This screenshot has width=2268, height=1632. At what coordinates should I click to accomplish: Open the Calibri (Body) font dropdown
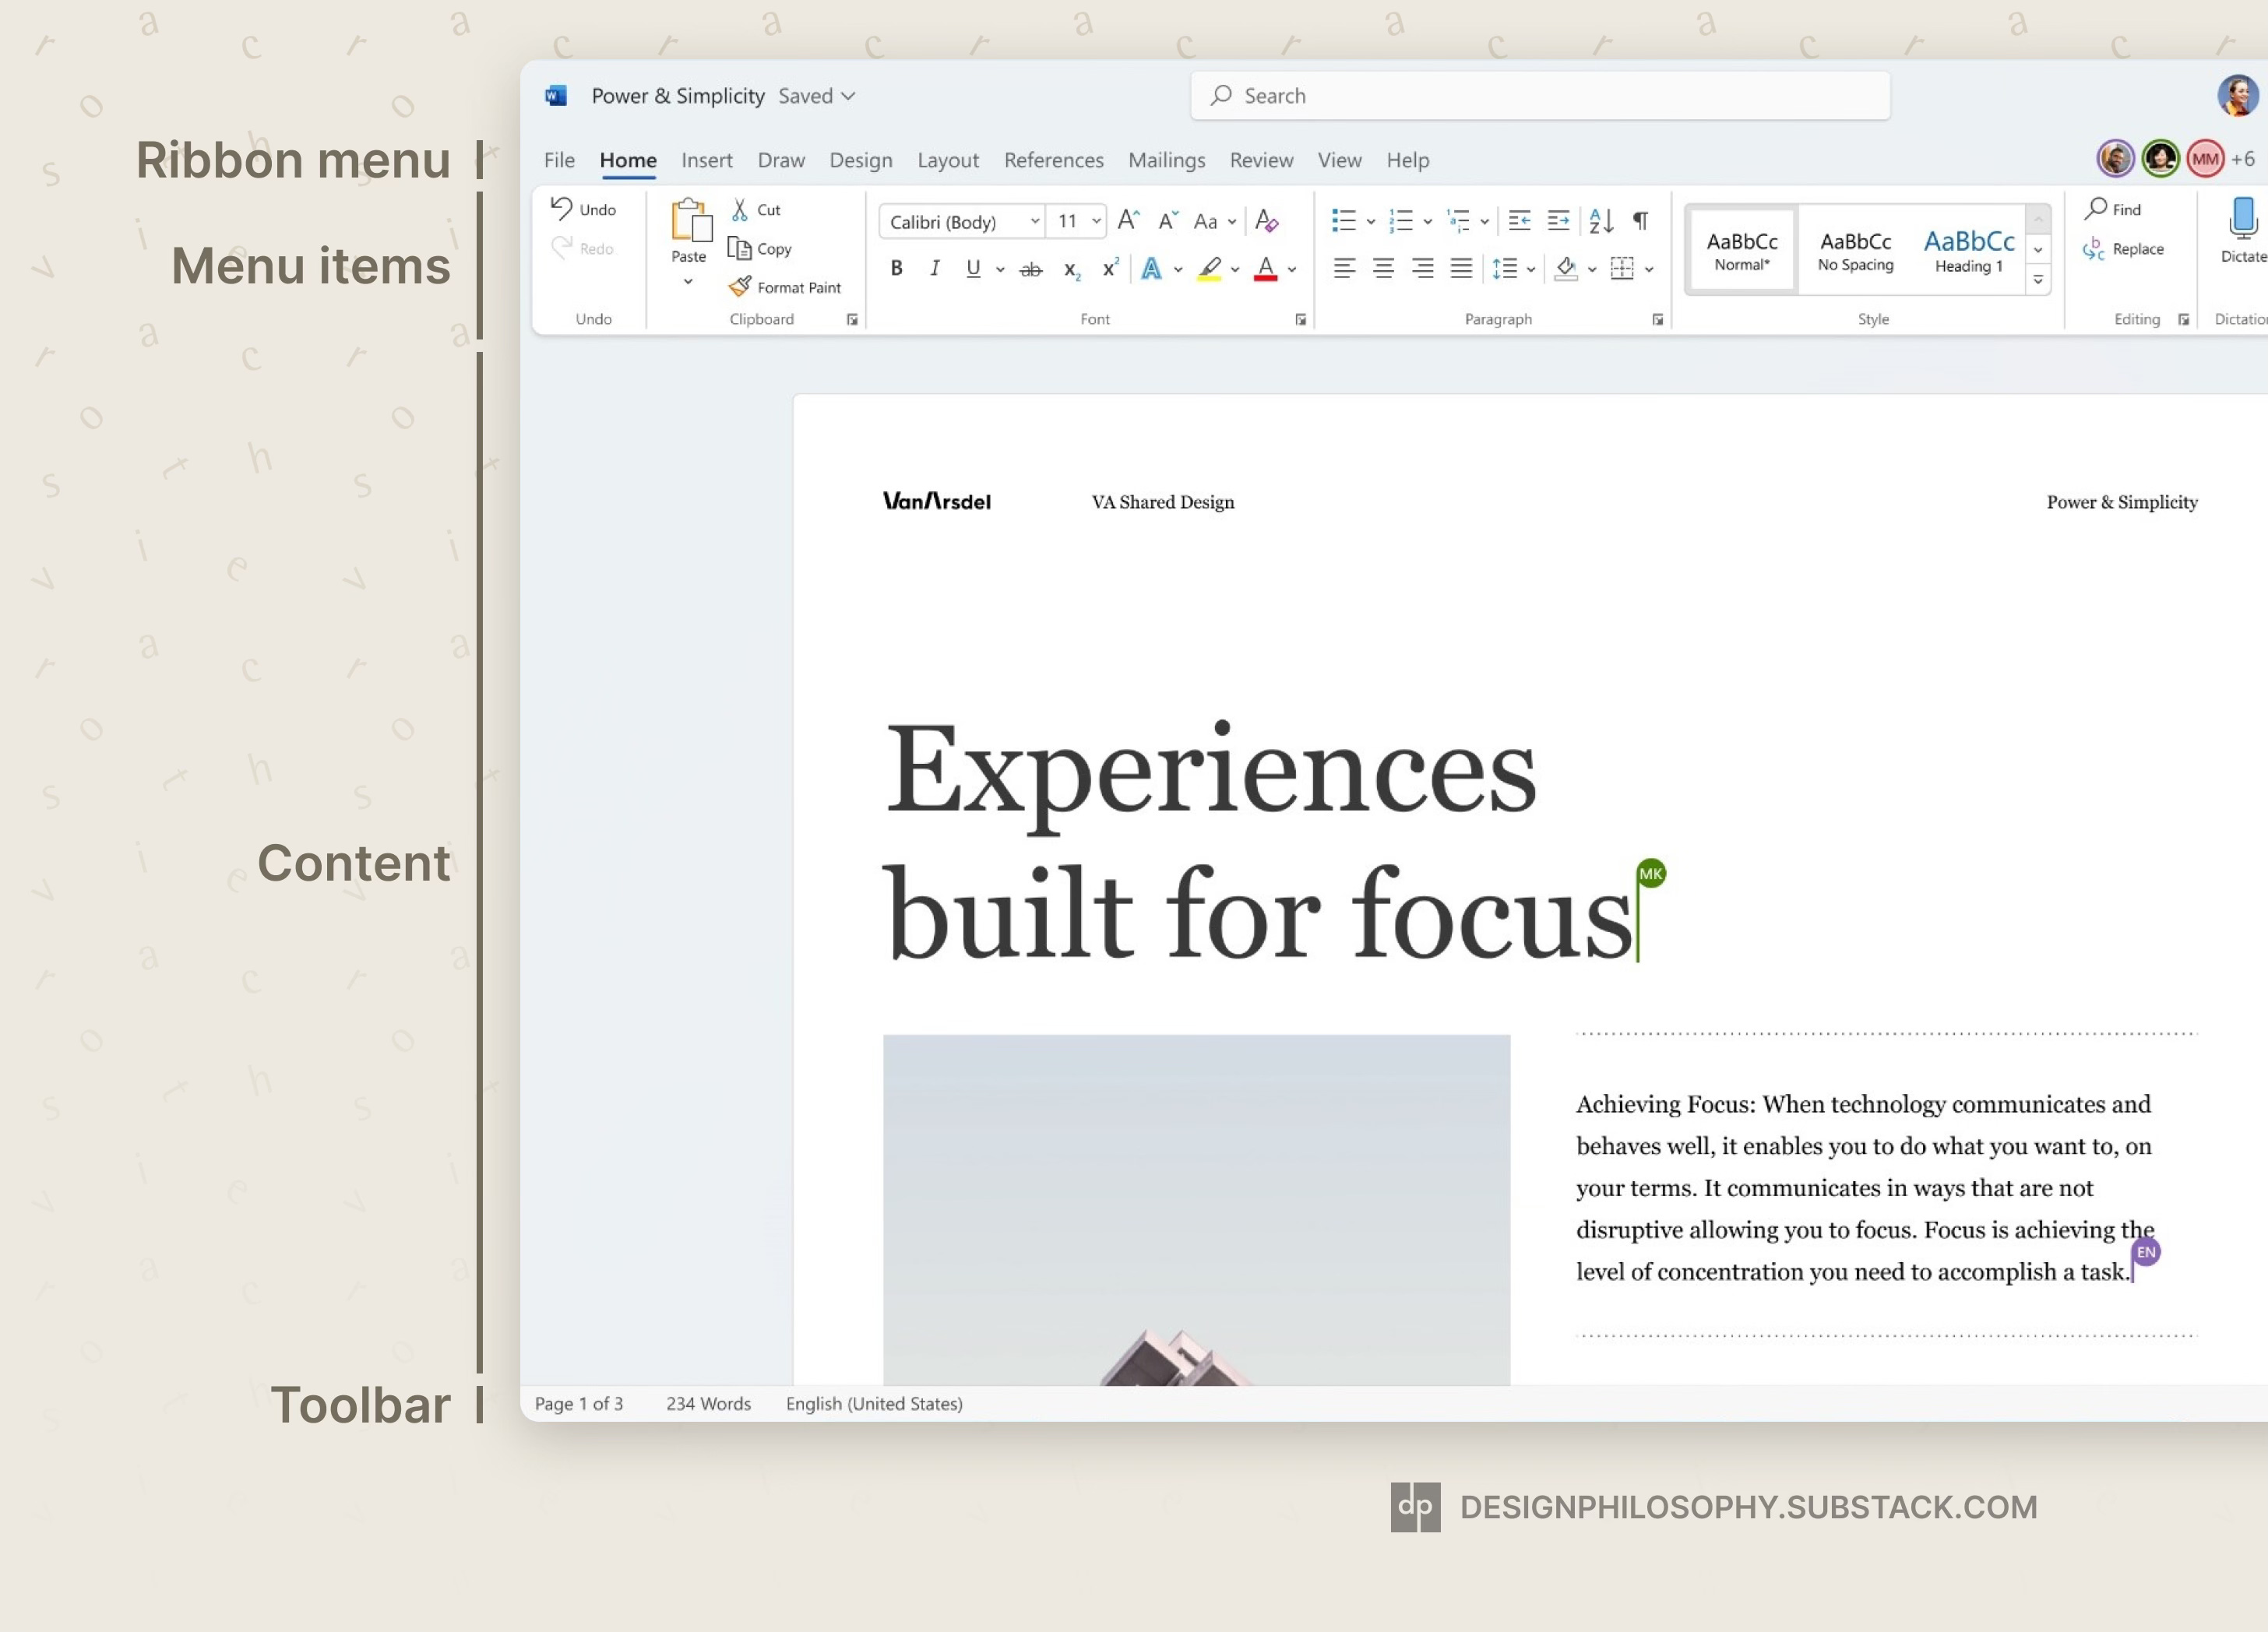click(x=1035, y=221)
